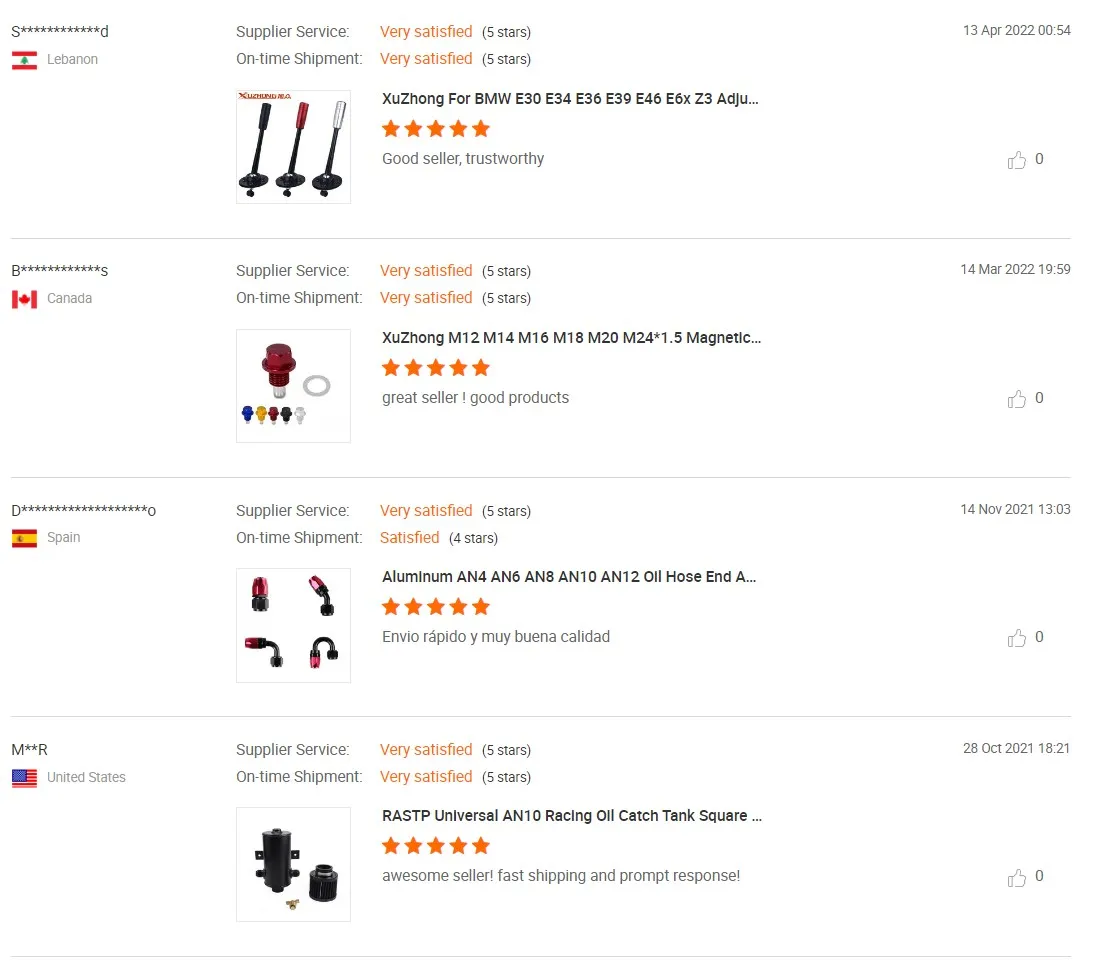Open magnetic drain plug product image
The height and width of the screenshot is (961, 1093).
coord(293,386)
